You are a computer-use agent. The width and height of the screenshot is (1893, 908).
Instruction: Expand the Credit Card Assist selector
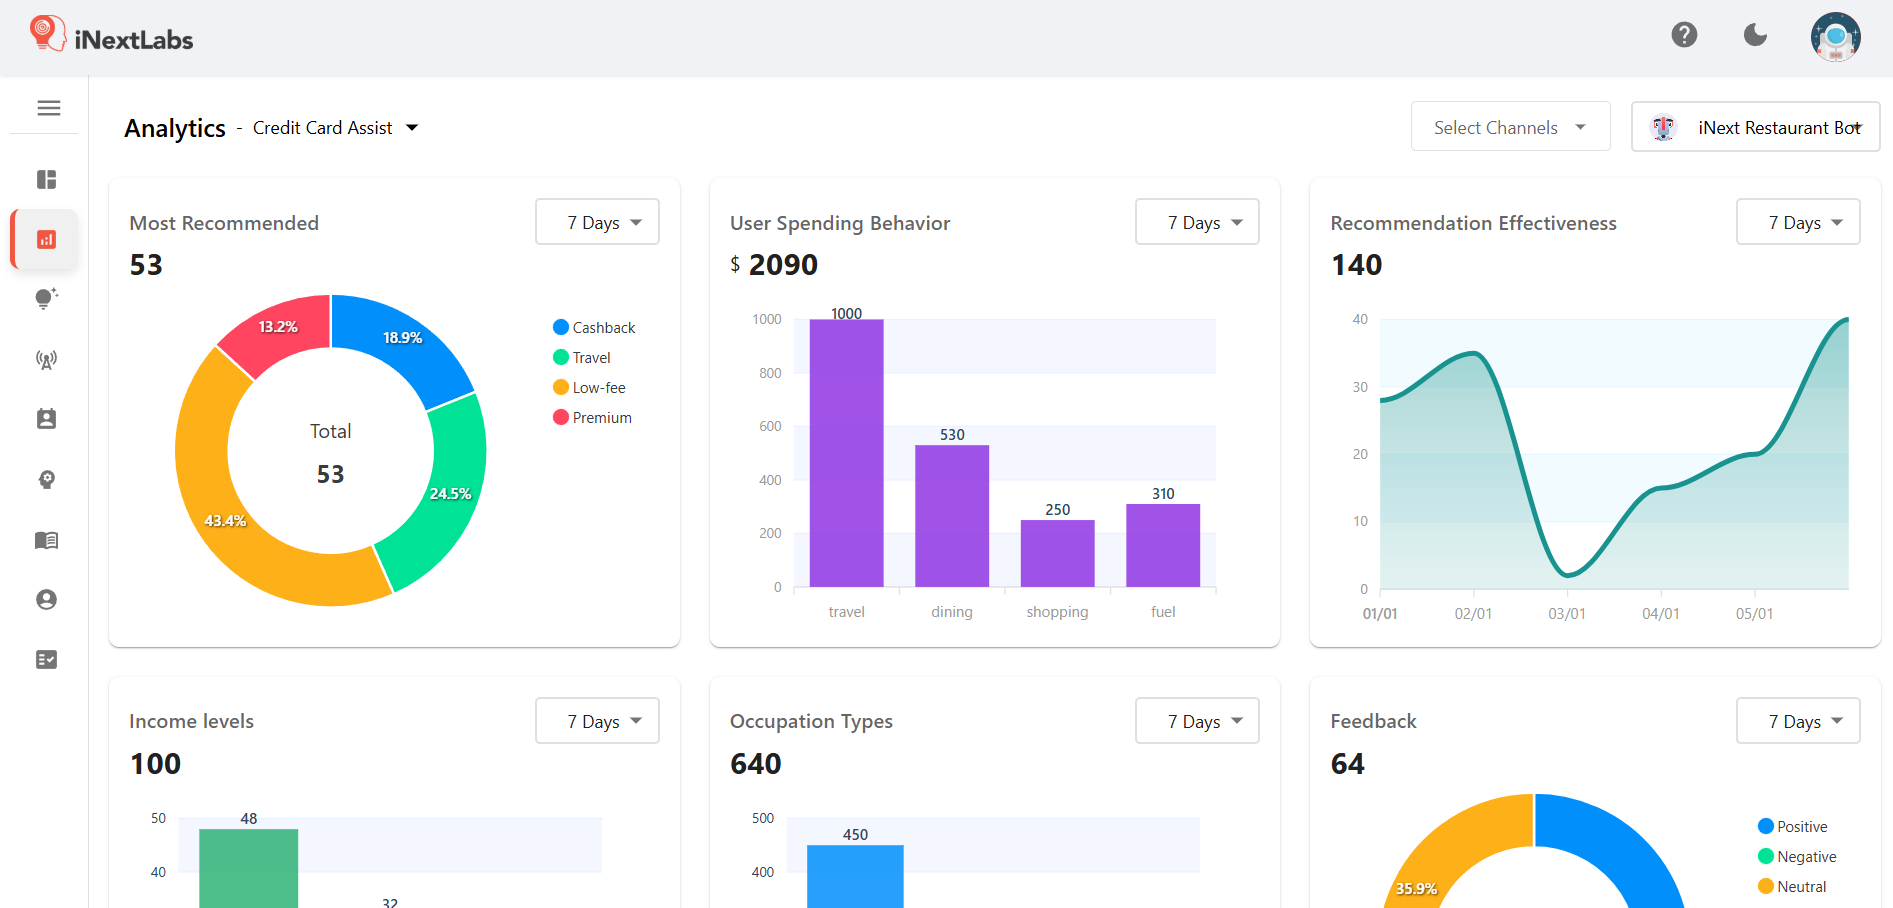336,127
